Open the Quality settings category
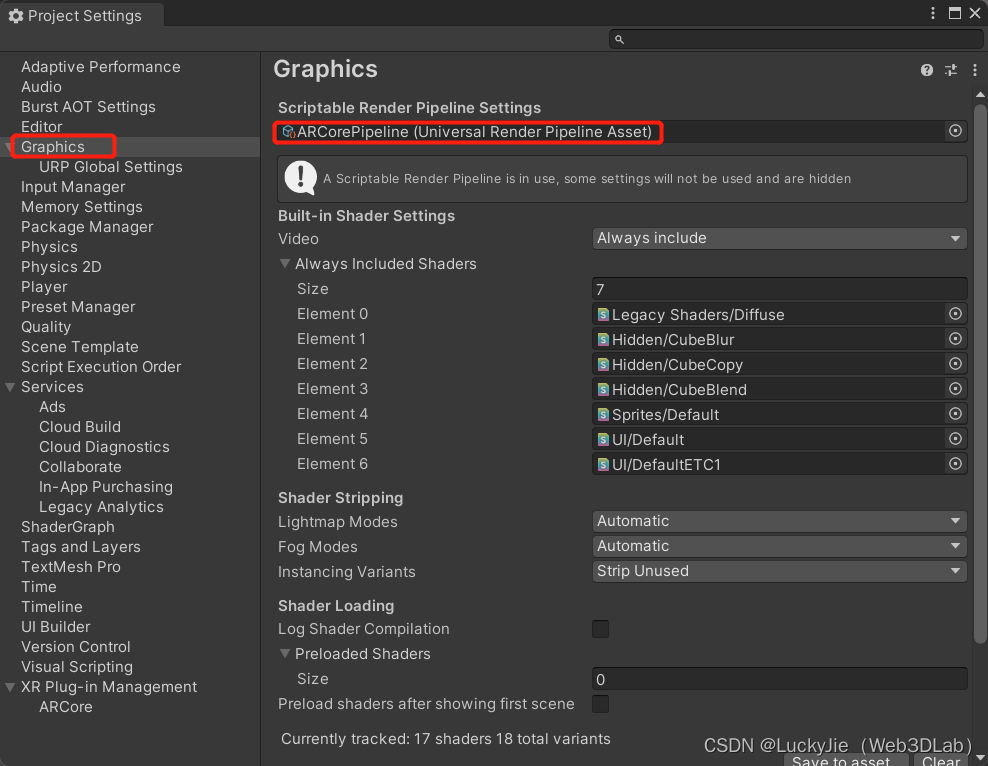The image size is (988, 766). [46, 327]
